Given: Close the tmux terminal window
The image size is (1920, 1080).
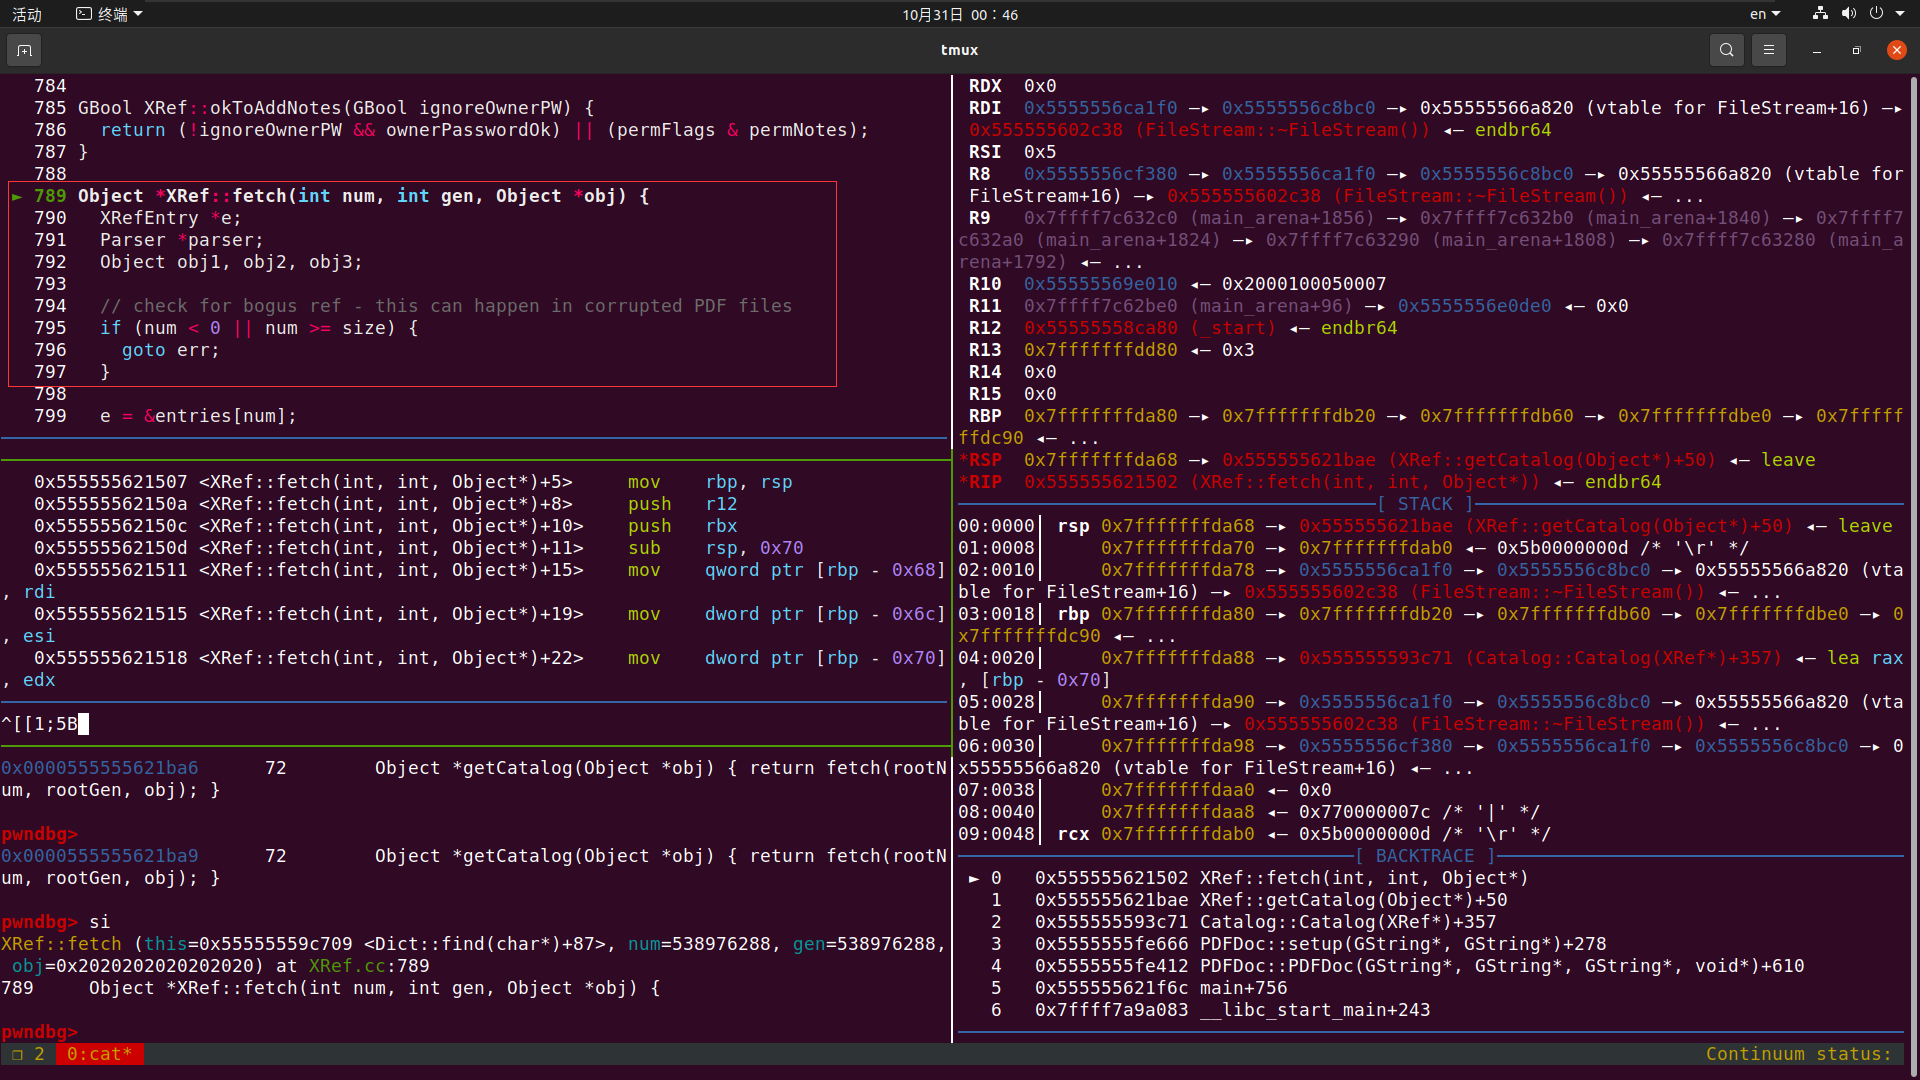Looking at the screenshot, I should 1896,50.
